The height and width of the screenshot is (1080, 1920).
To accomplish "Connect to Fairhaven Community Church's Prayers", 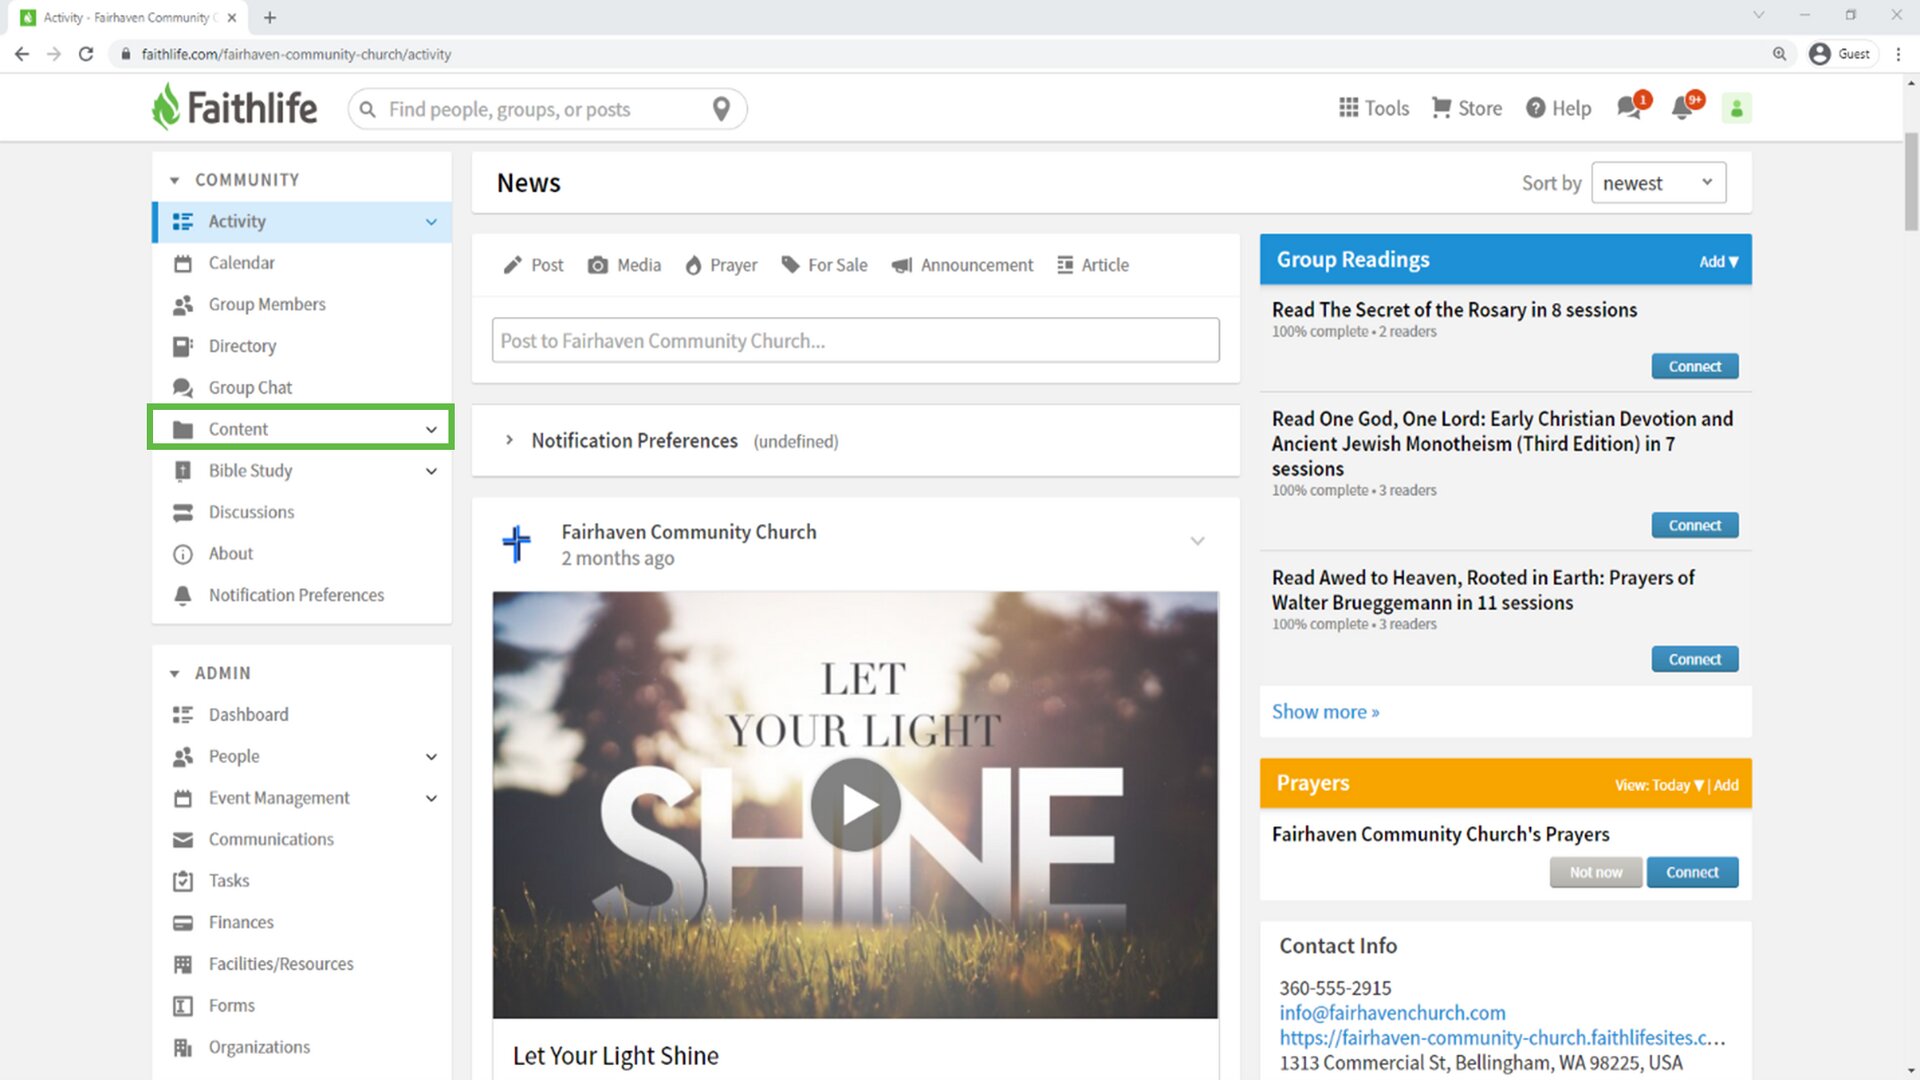I will [x=1692, y=872].
